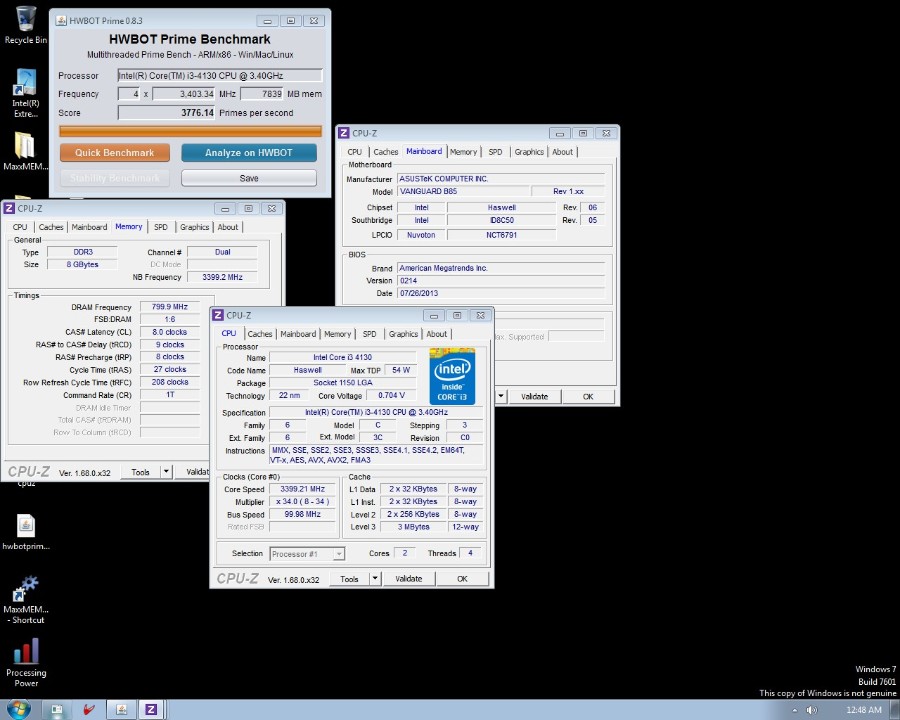
Task: Select the HWBOT Prime Java taskbar icon
Action: click(x=121, y=710)
